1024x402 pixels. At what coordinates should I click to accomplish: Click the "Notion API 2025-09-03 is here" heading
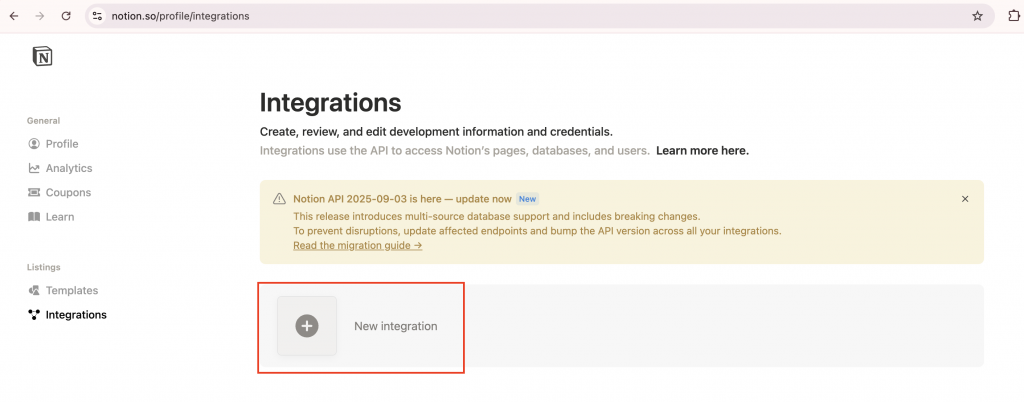point(402,199)
